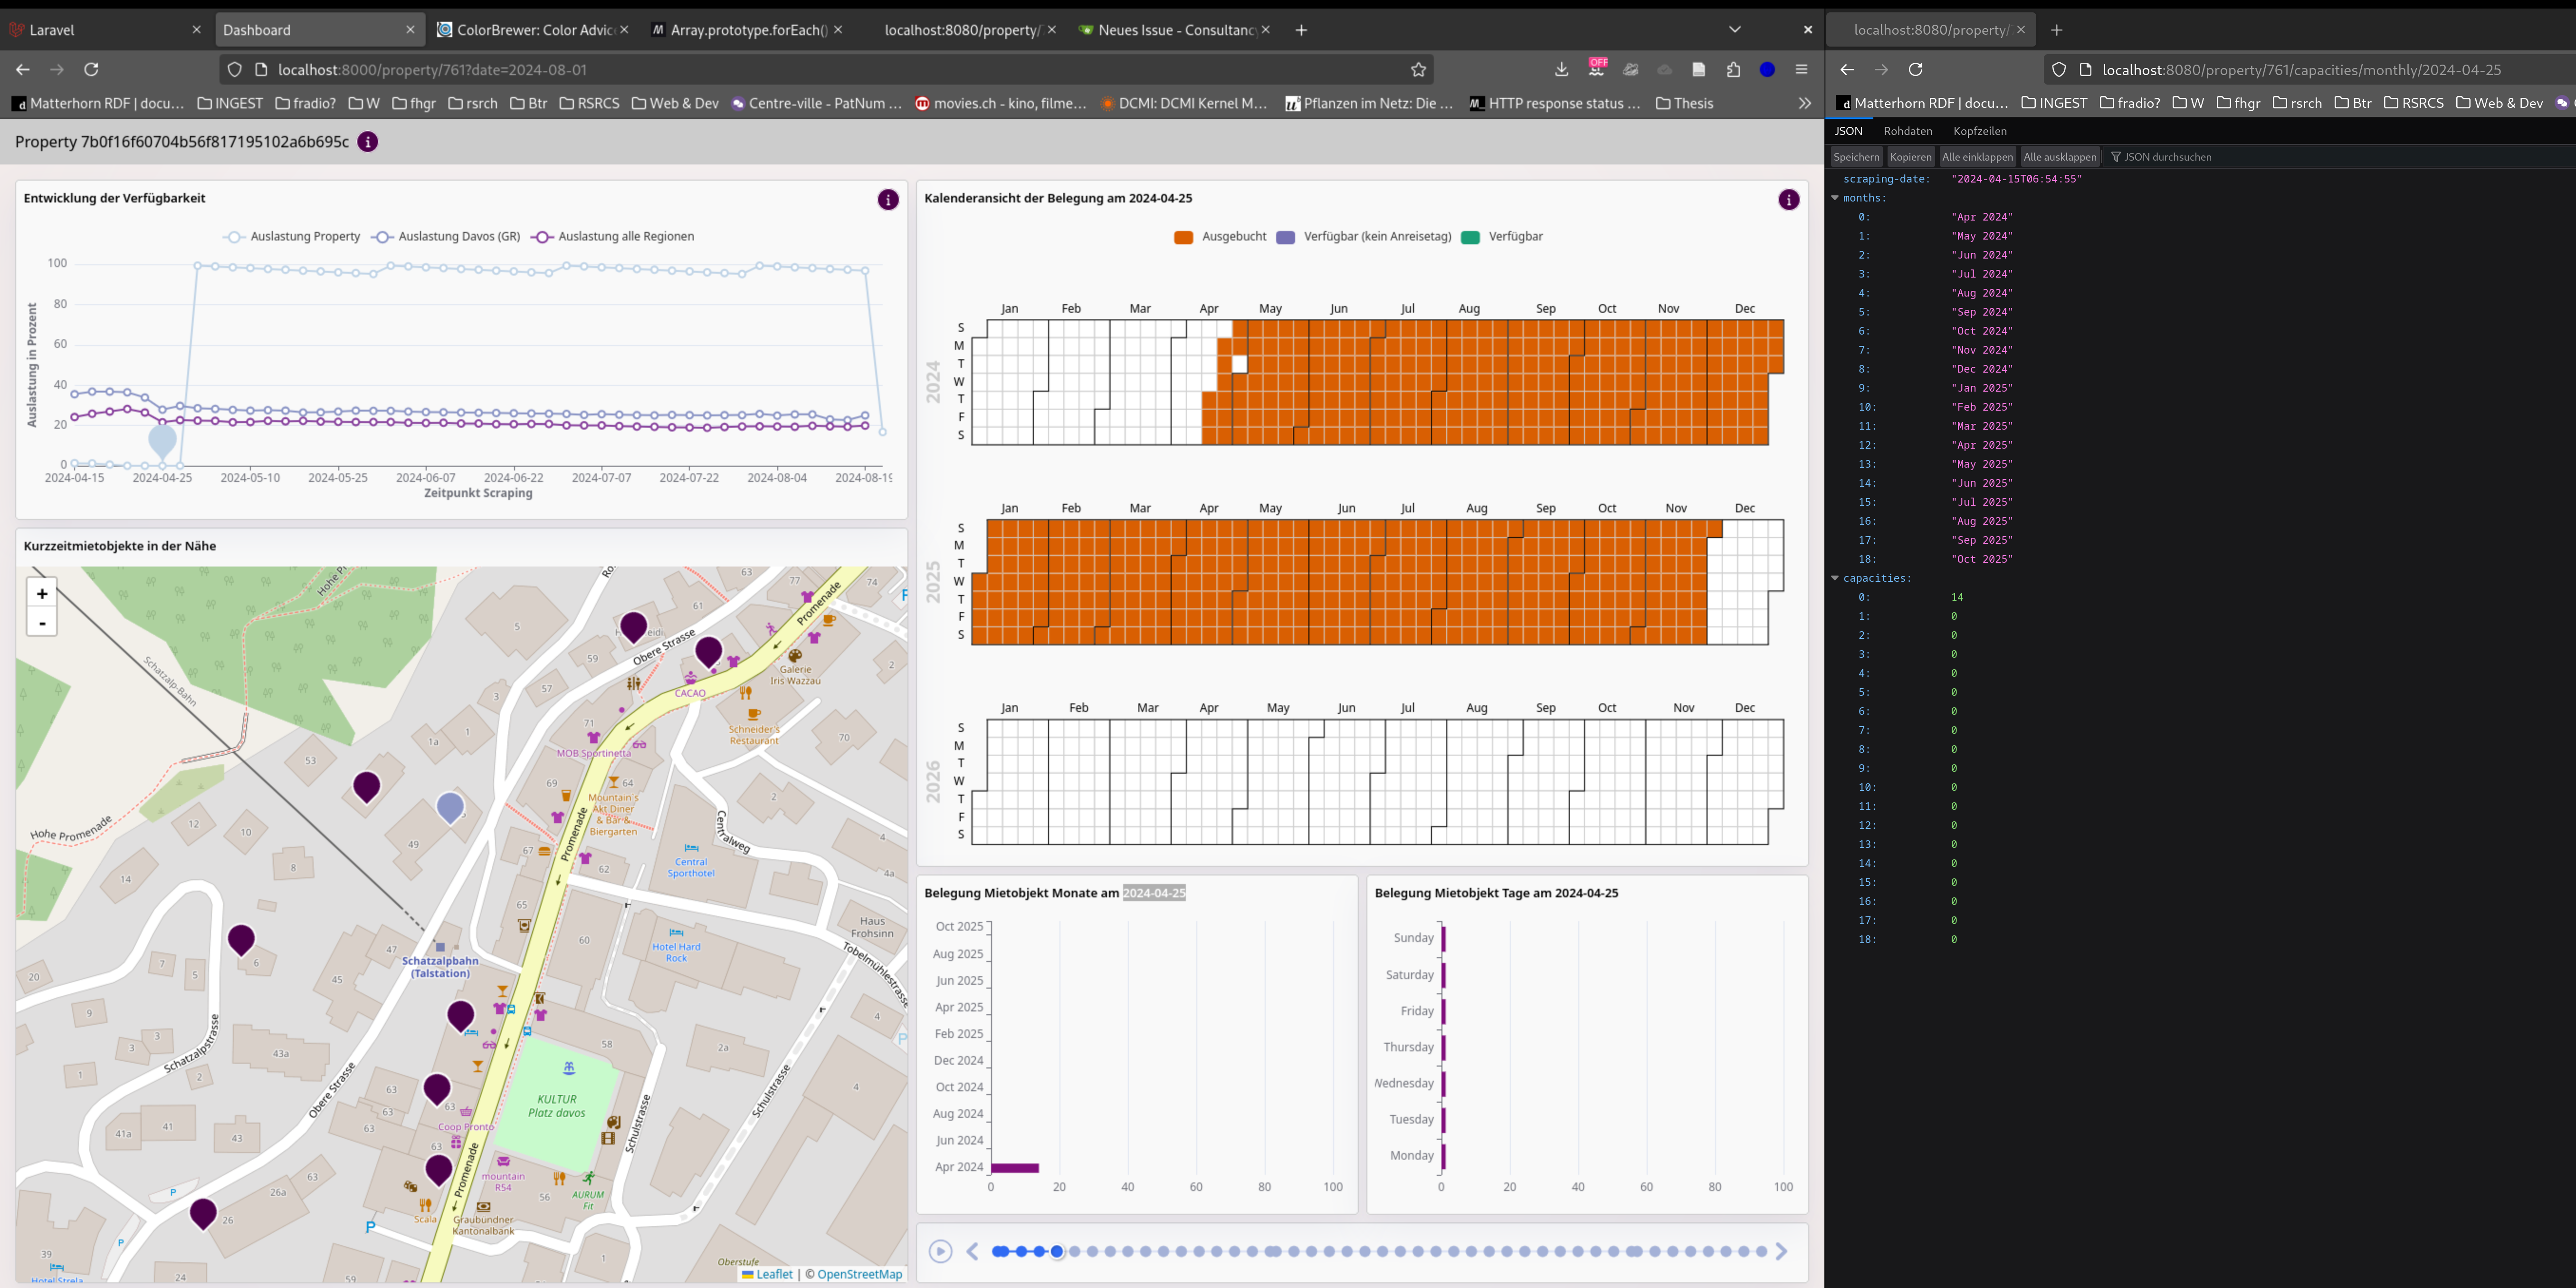Open info for Entwicklung der Verfügbarkeit chart

[x=888, y=200]
